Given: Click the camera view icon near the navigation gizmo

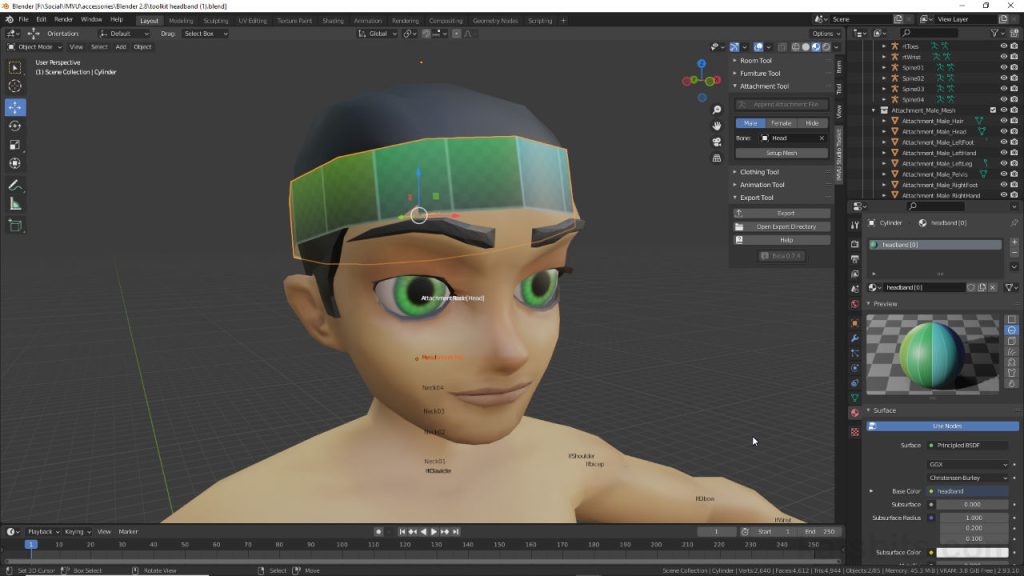Looking at the screenshot, I should [x=716, y=141].
